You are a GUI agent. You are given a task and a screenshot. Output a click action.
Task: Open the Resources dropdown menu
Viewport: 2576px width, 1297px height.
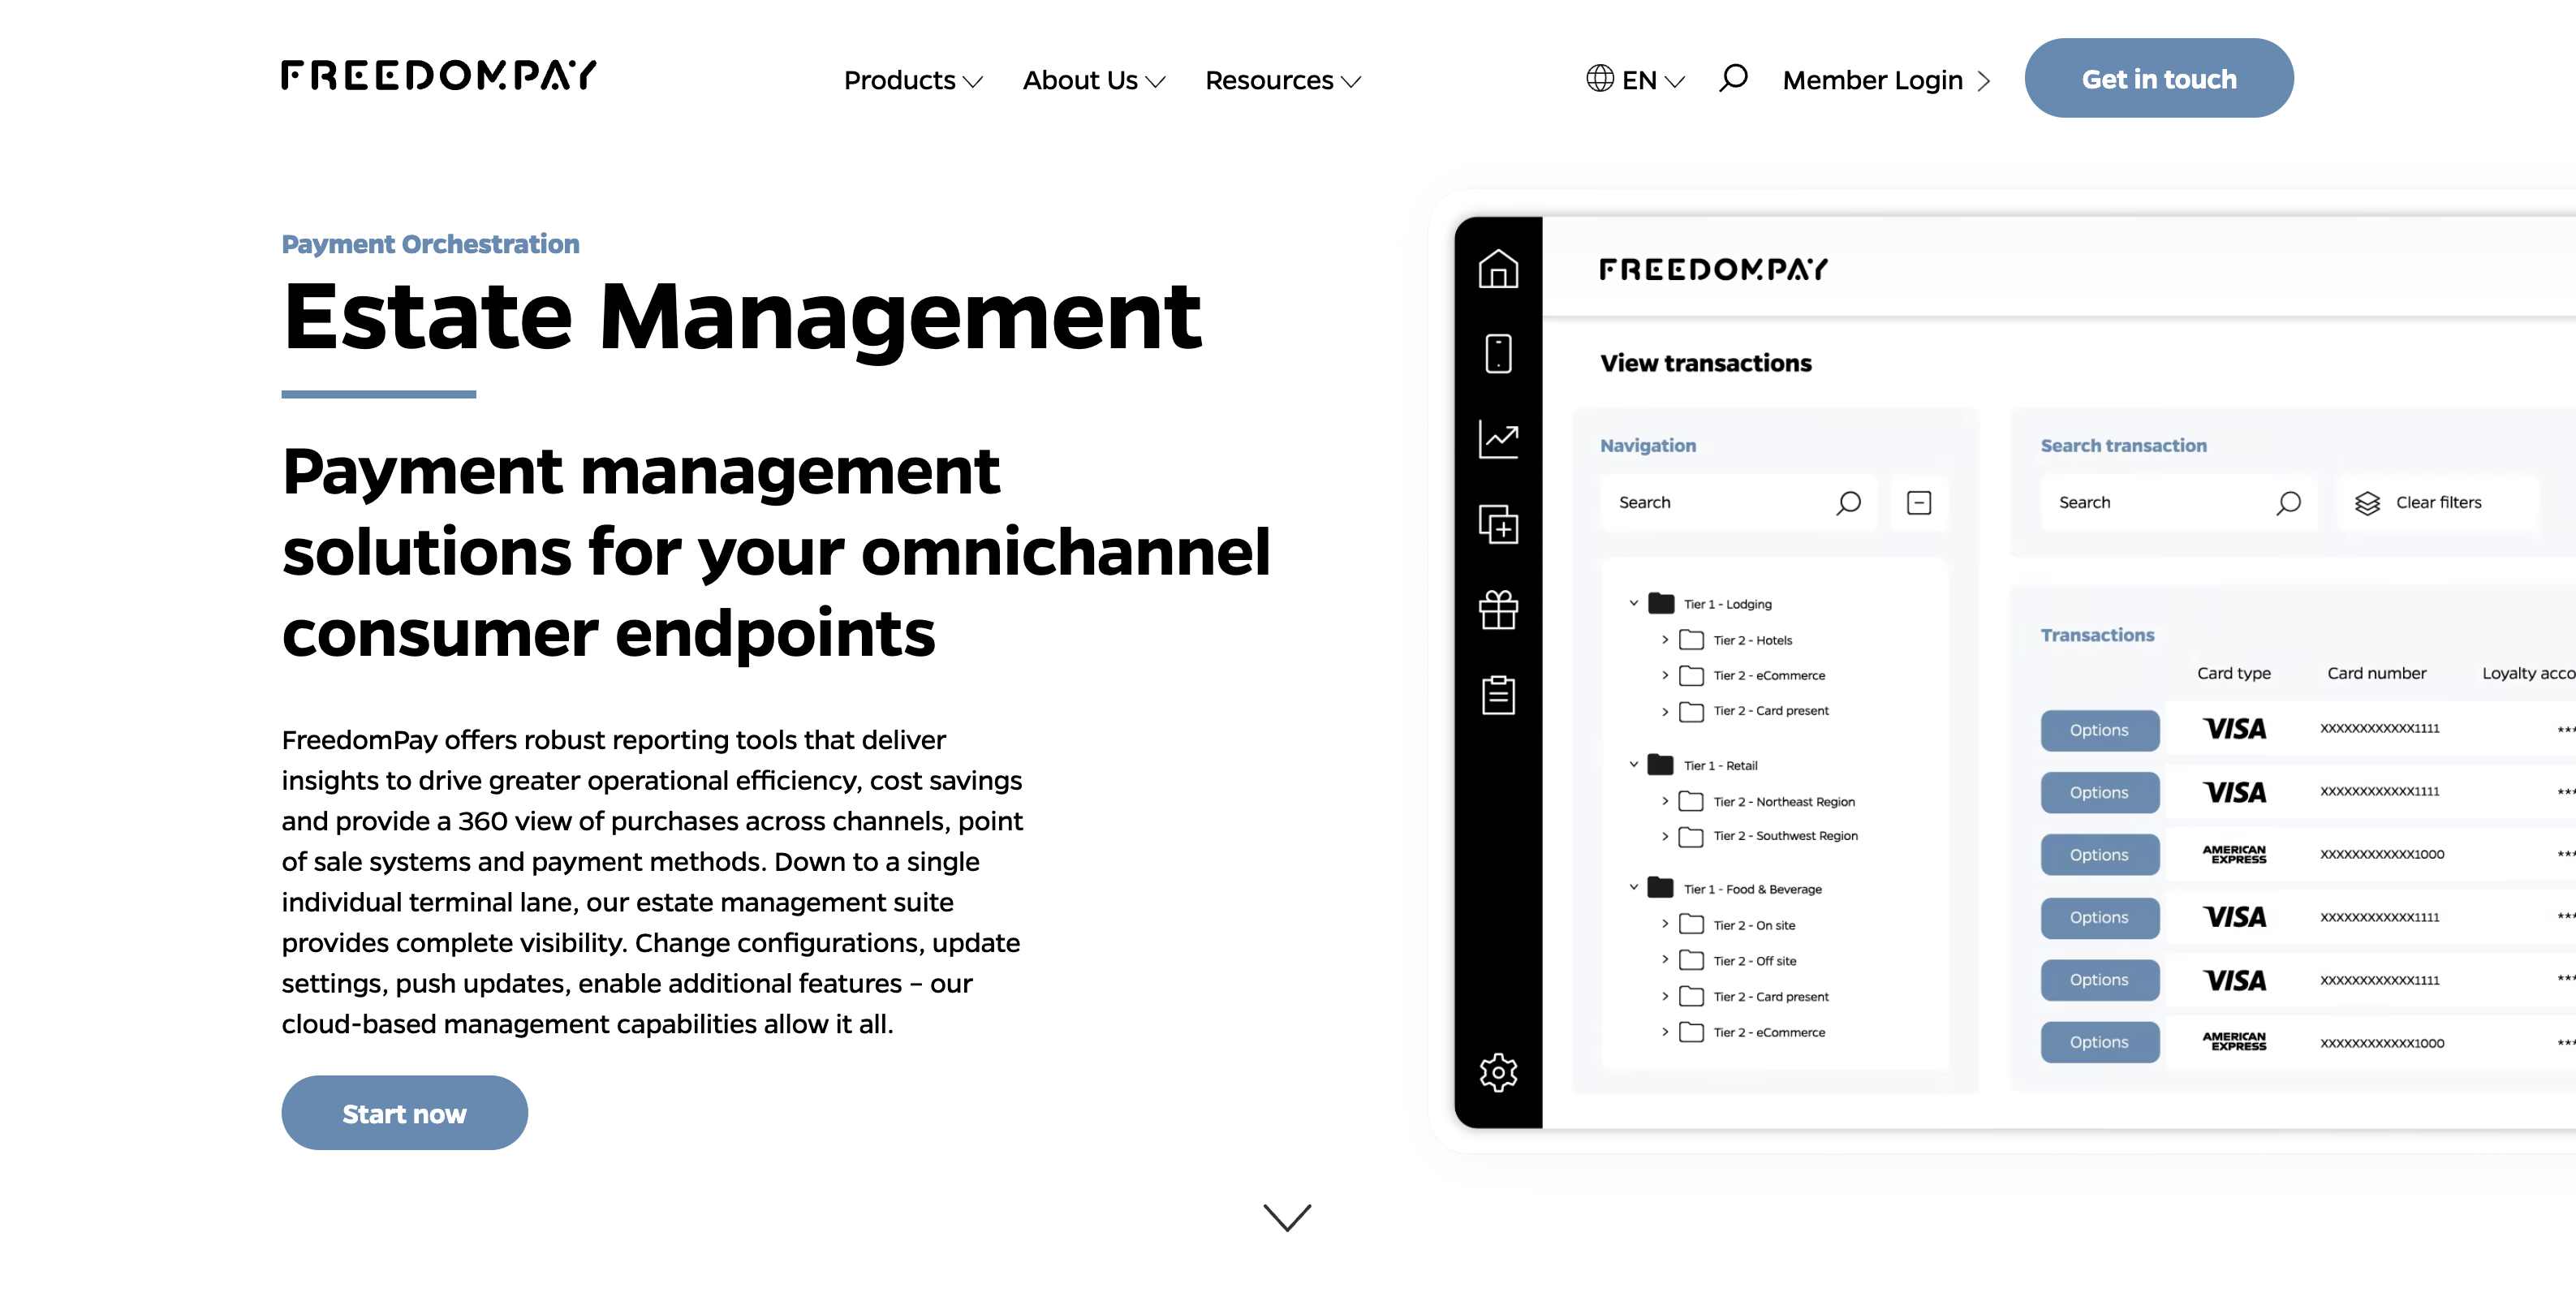click(x=1282, y=78)
